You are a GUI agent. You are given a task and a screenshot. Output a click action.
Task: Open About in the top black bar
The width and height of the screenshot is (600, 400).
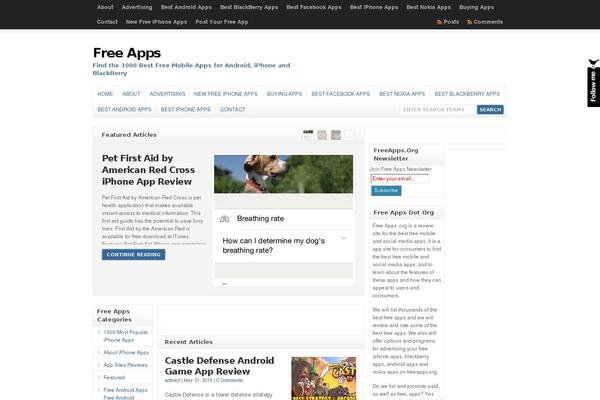(105, 7)
